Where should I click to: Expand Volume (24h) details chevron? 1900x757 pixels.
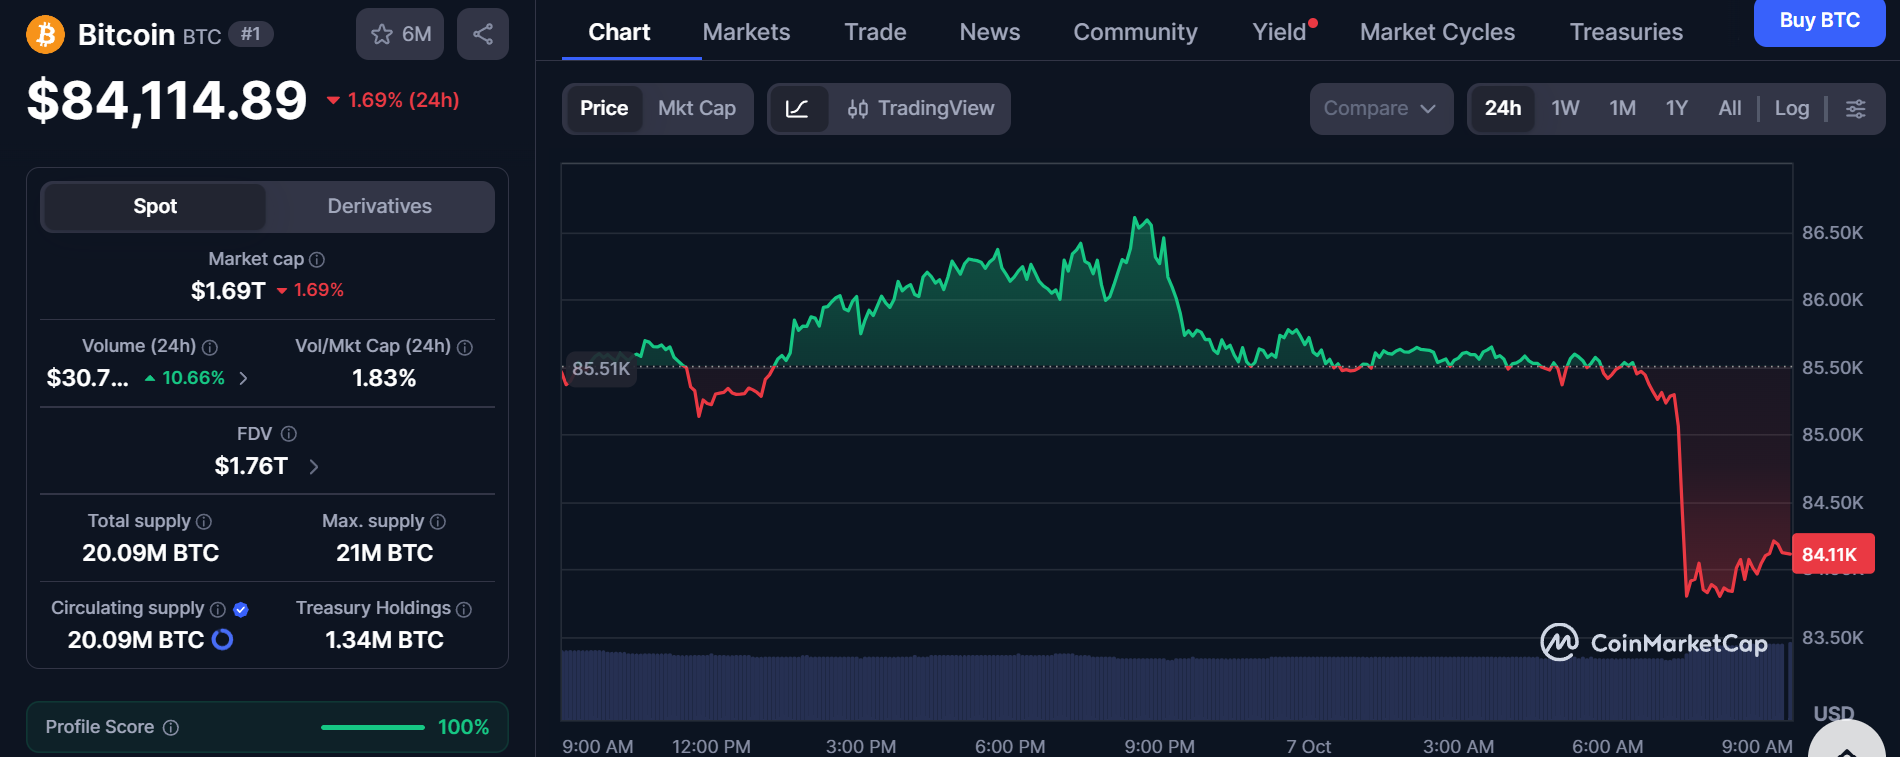[243, 378]
